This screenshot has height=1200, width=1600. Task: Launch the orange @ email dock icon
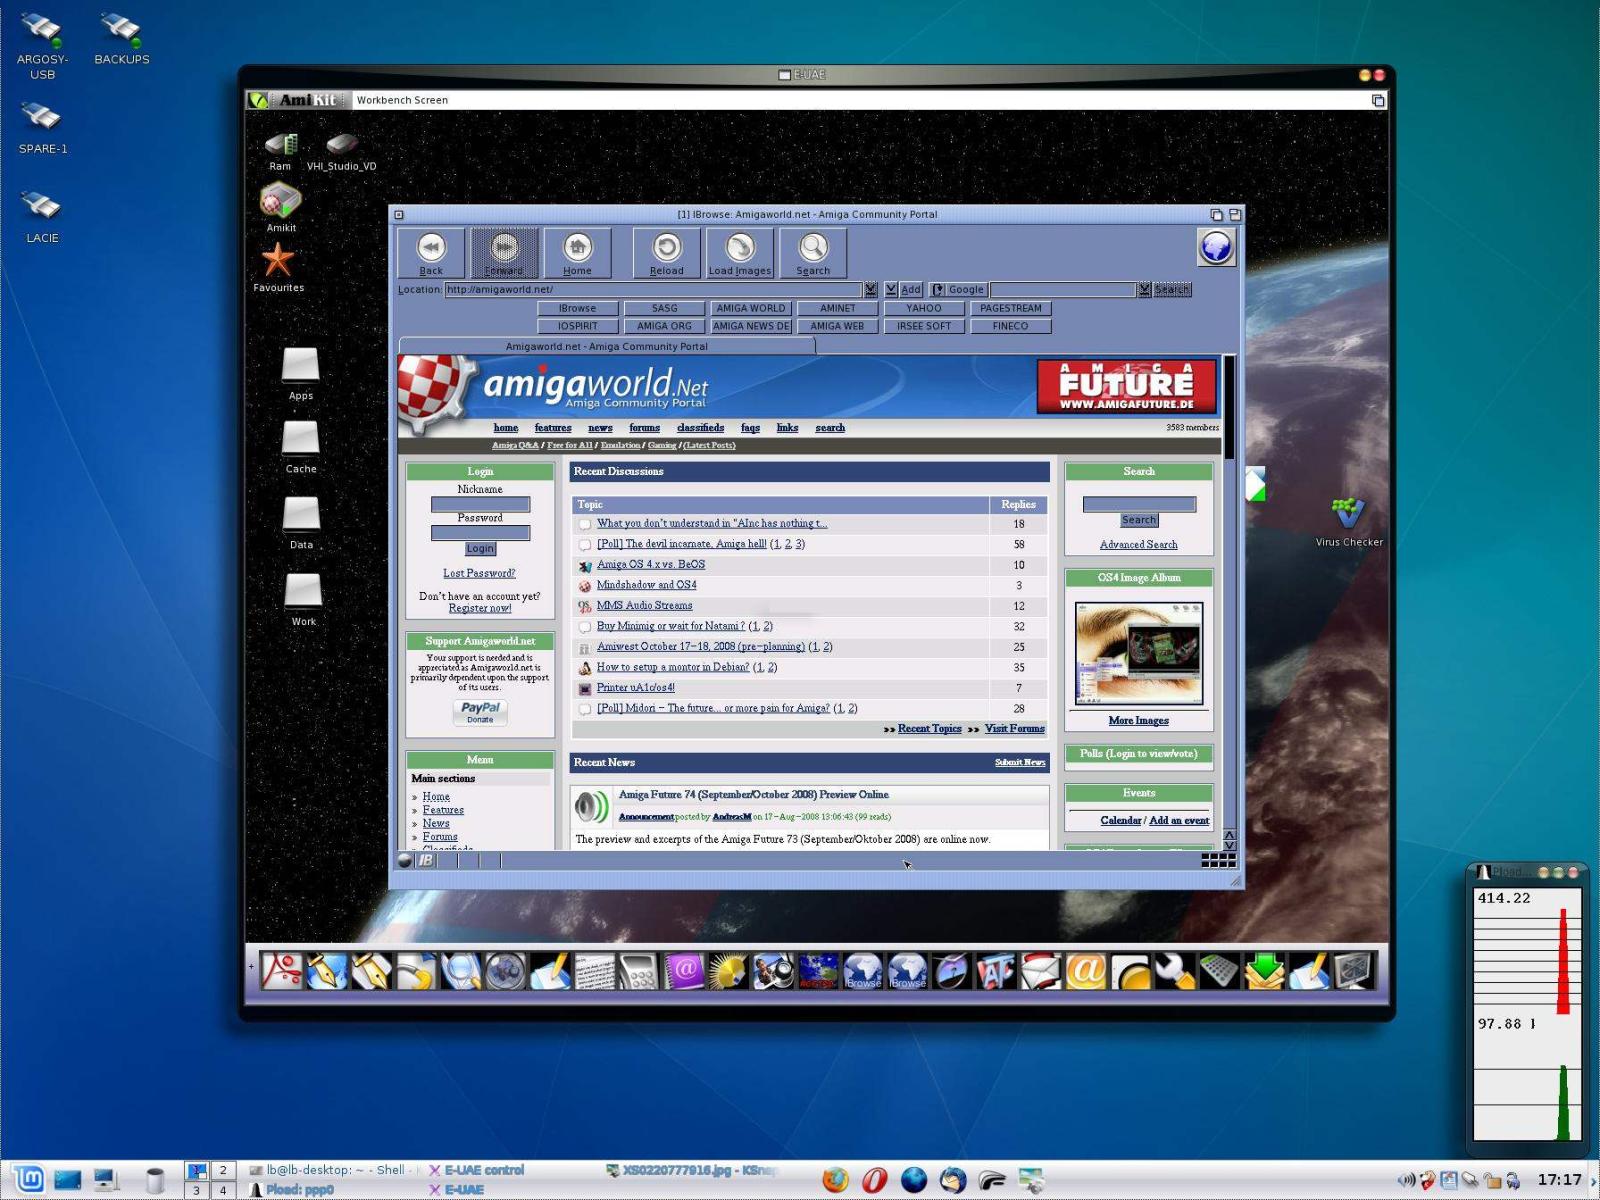click(x=1085, y=970)
